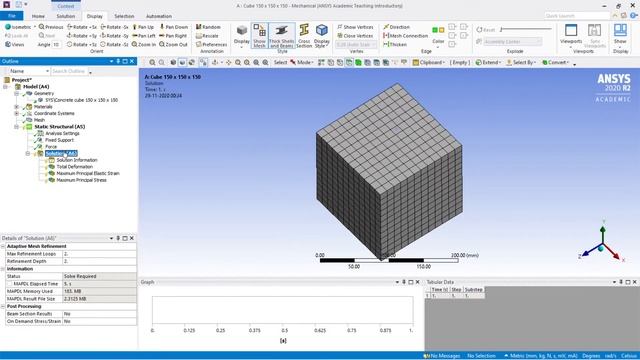The height and width of the screenshot is (360, 640).
Task: Open annotation Preferences
Action: click(211, 44)
